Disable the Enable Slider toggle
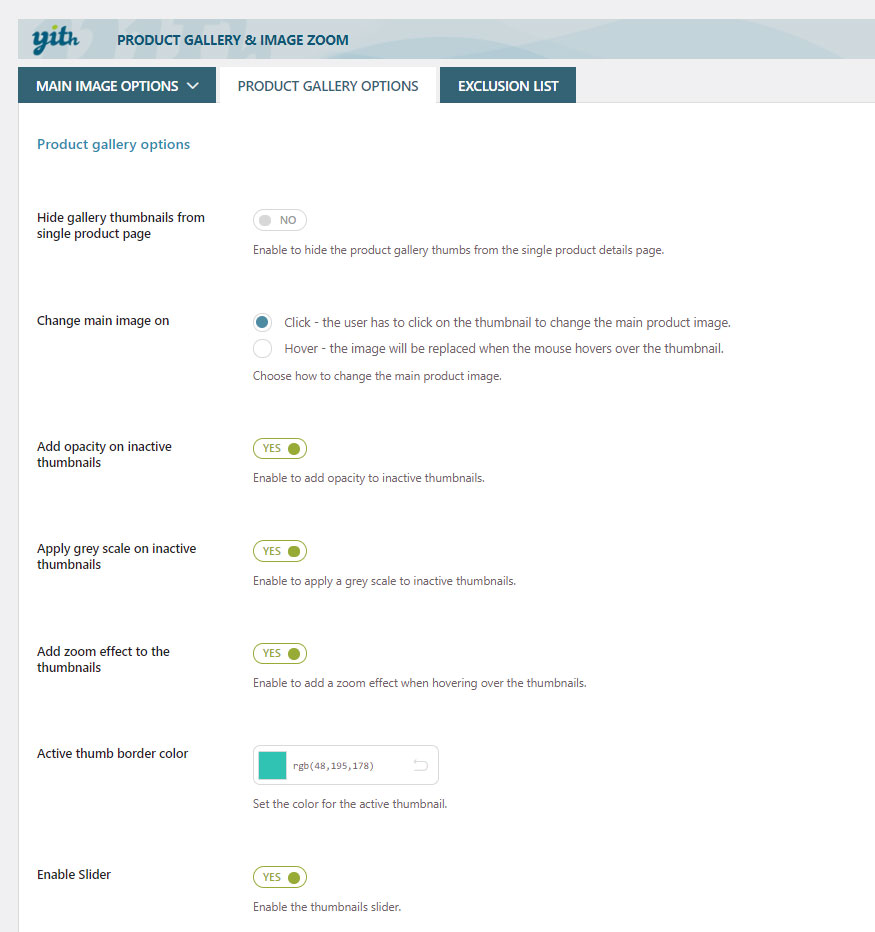Viewport: 875px width, 932px height. click(280, 877)
